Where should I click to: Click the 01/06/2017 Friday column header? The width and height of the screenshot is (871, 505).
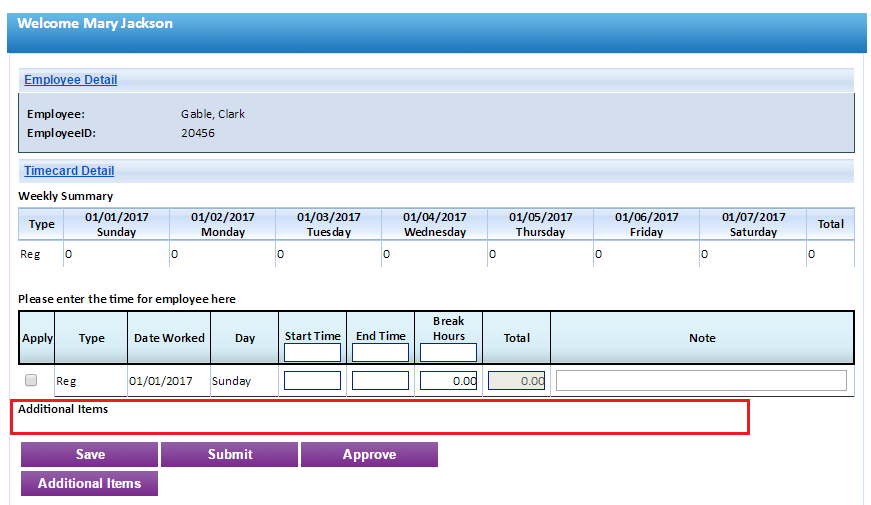pyautogui.click(x=647, y=224)
